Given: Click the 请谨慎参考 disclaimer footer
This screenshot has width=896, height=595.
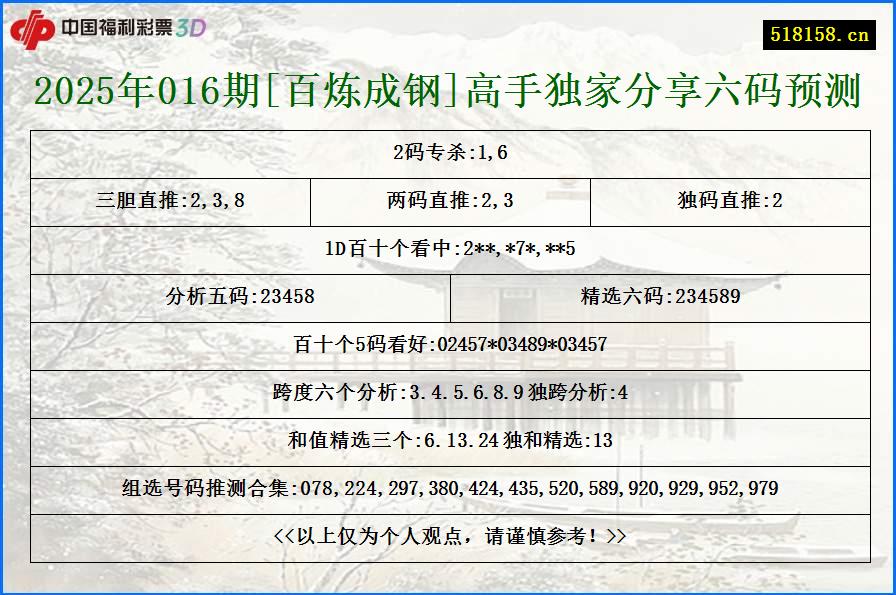Looking at the screenshot, I should pos(448,535).
